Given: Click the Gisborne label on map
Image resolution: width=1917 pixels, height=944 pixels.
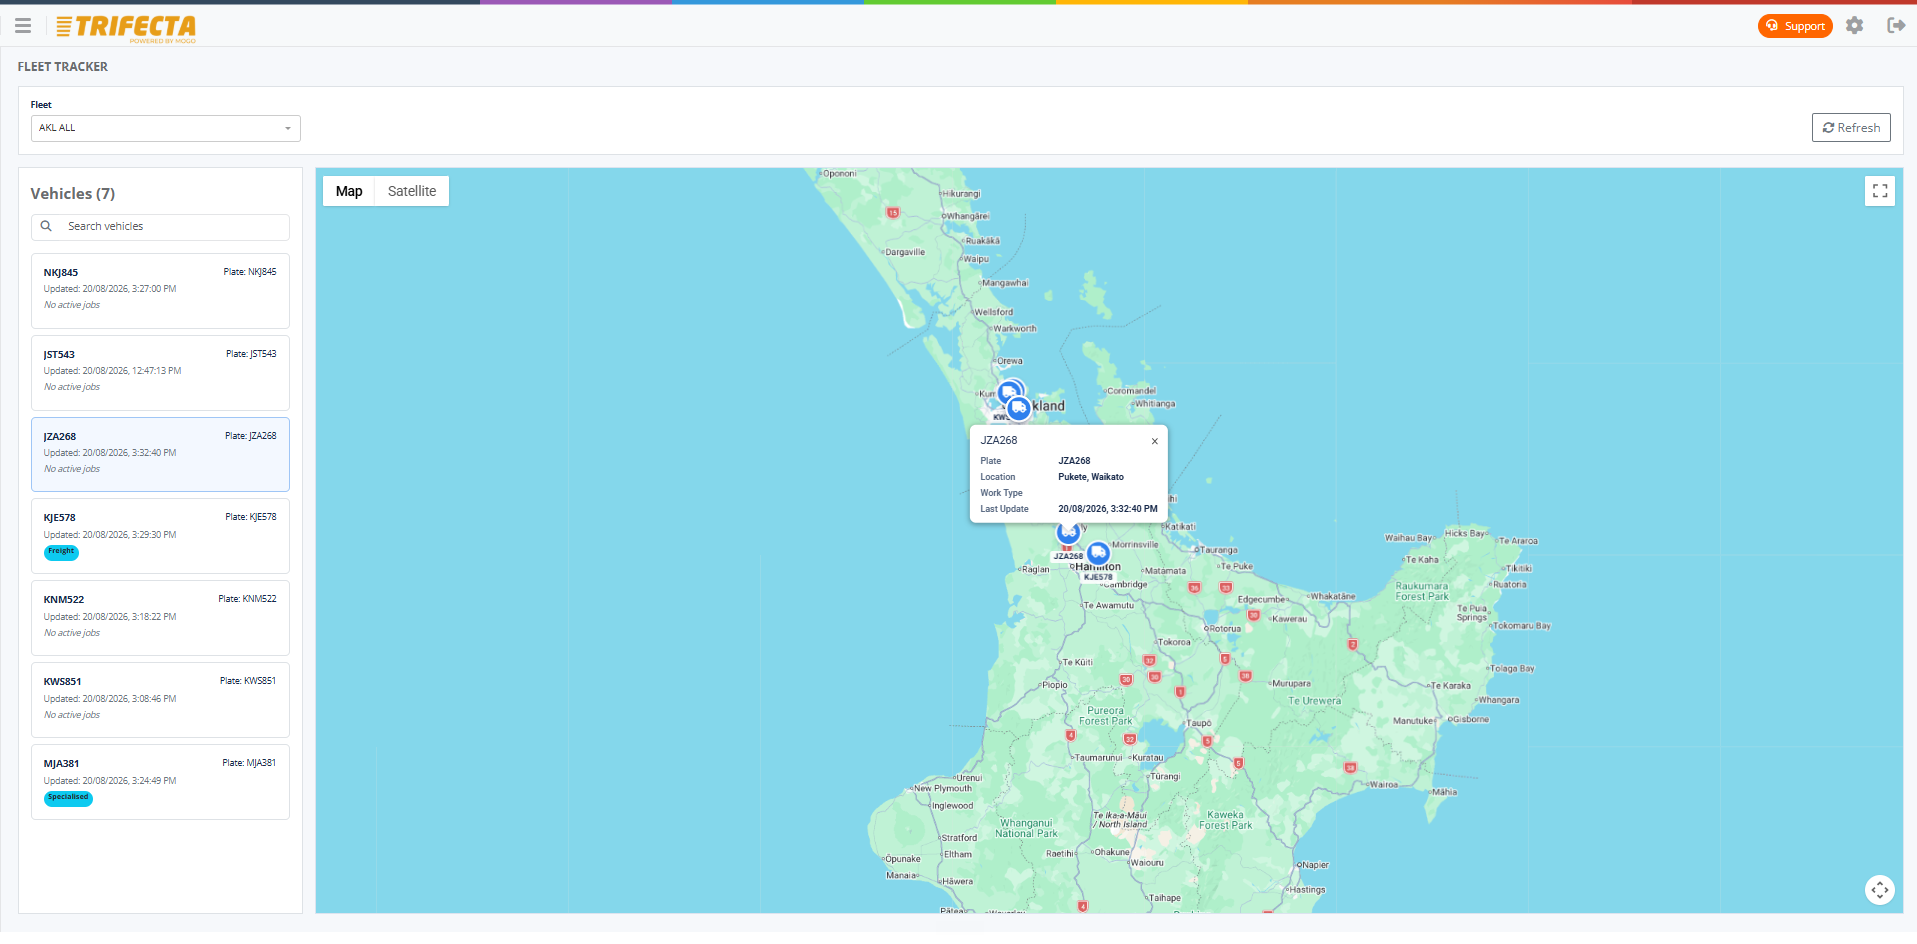Looking at the screenshot, I should (1470, 719).
